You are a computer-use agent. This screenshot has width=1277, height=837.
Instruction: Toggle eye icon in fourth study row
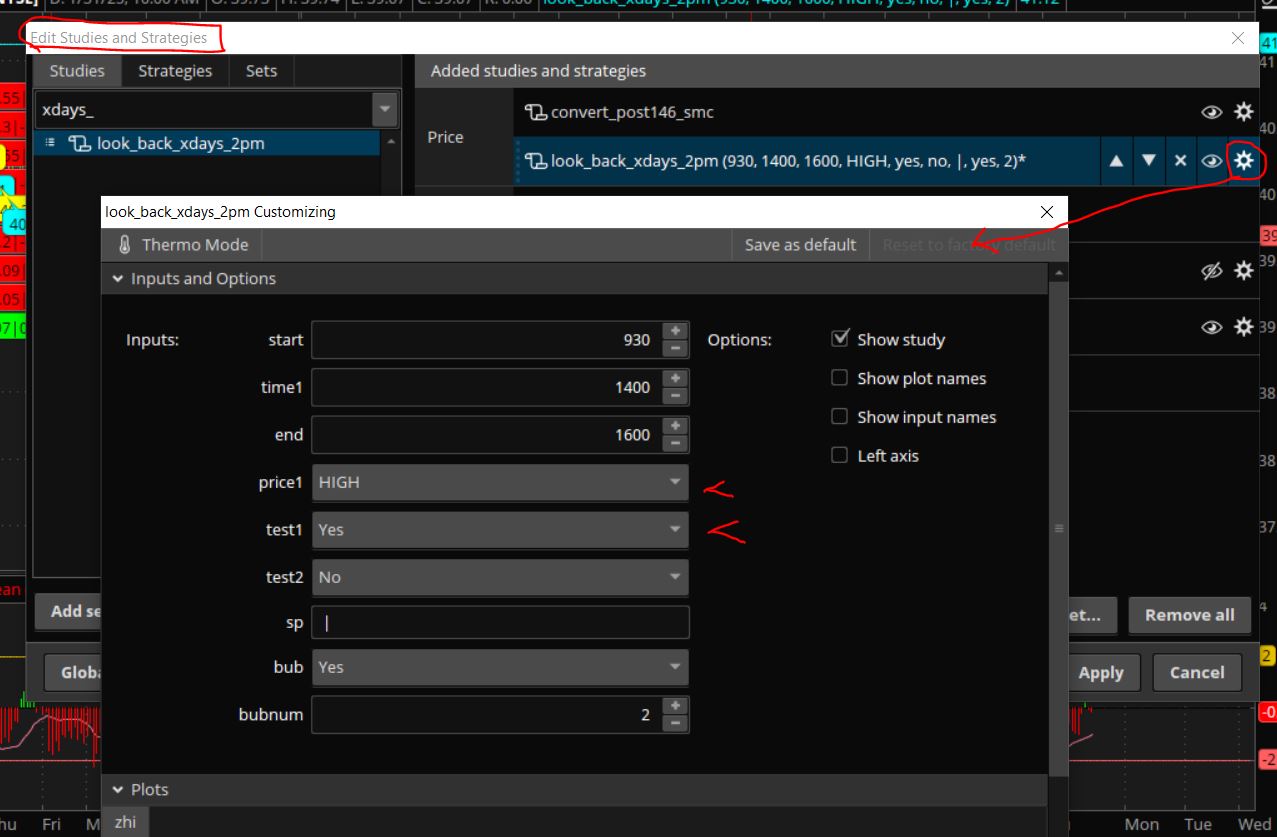1211,326
